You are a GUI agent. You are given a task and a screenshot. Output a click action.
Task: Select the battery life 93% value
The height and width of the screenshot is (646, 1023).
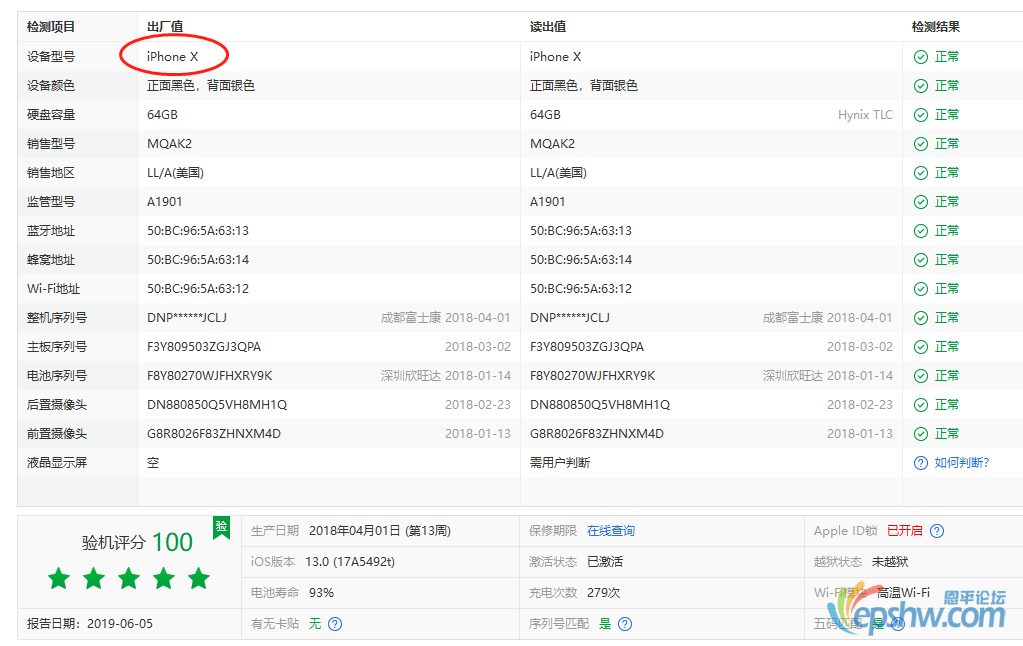(321, 592)
